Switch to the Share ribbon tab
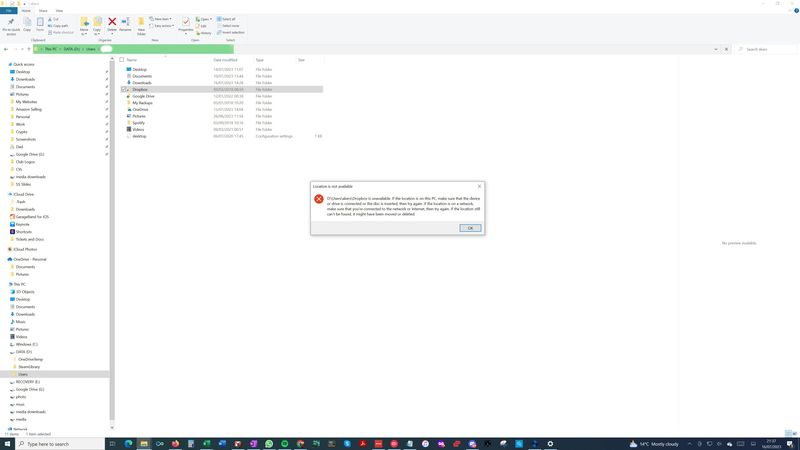Screen dimensions: 800x450 [43, 10]
